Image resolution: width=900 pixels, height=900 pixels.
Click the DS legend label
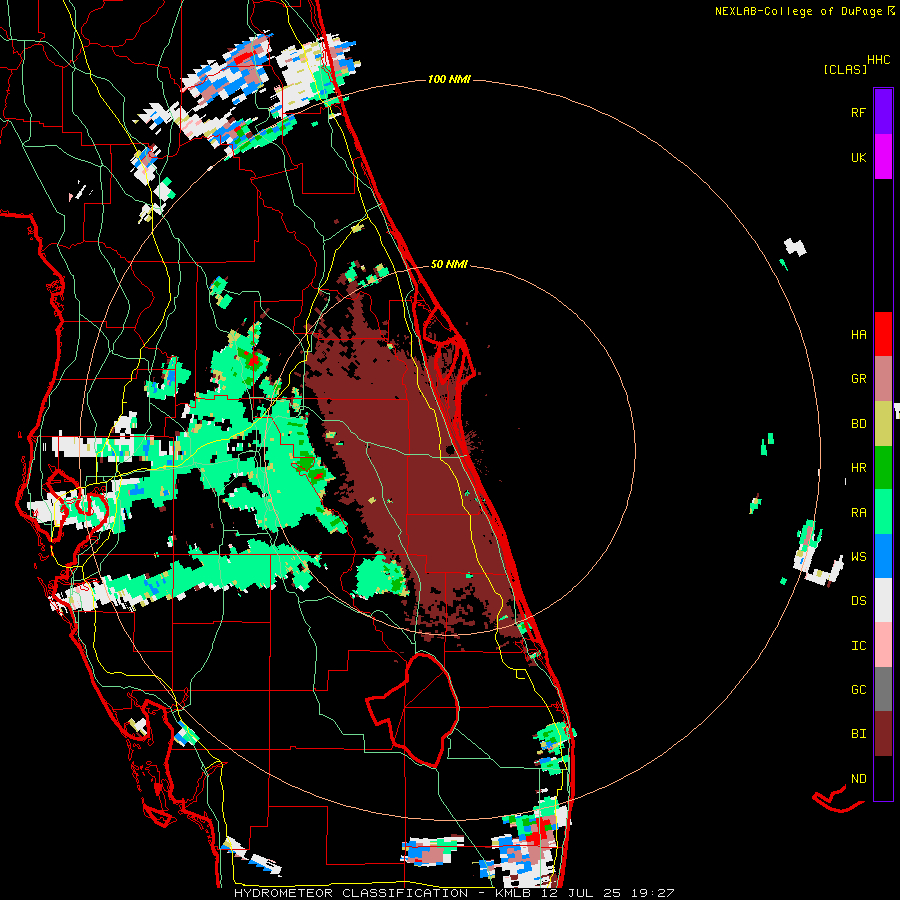coord(858,600)
